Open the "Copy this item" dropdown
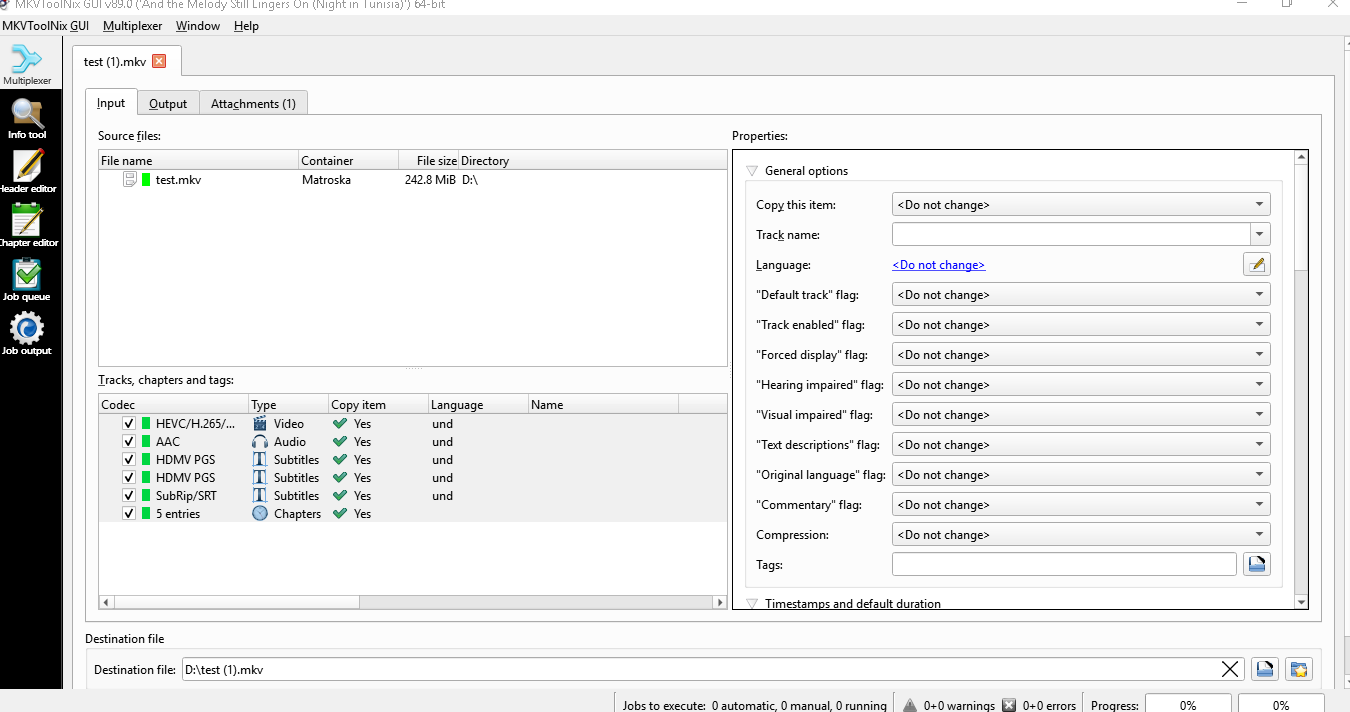 coord(1080,205)
